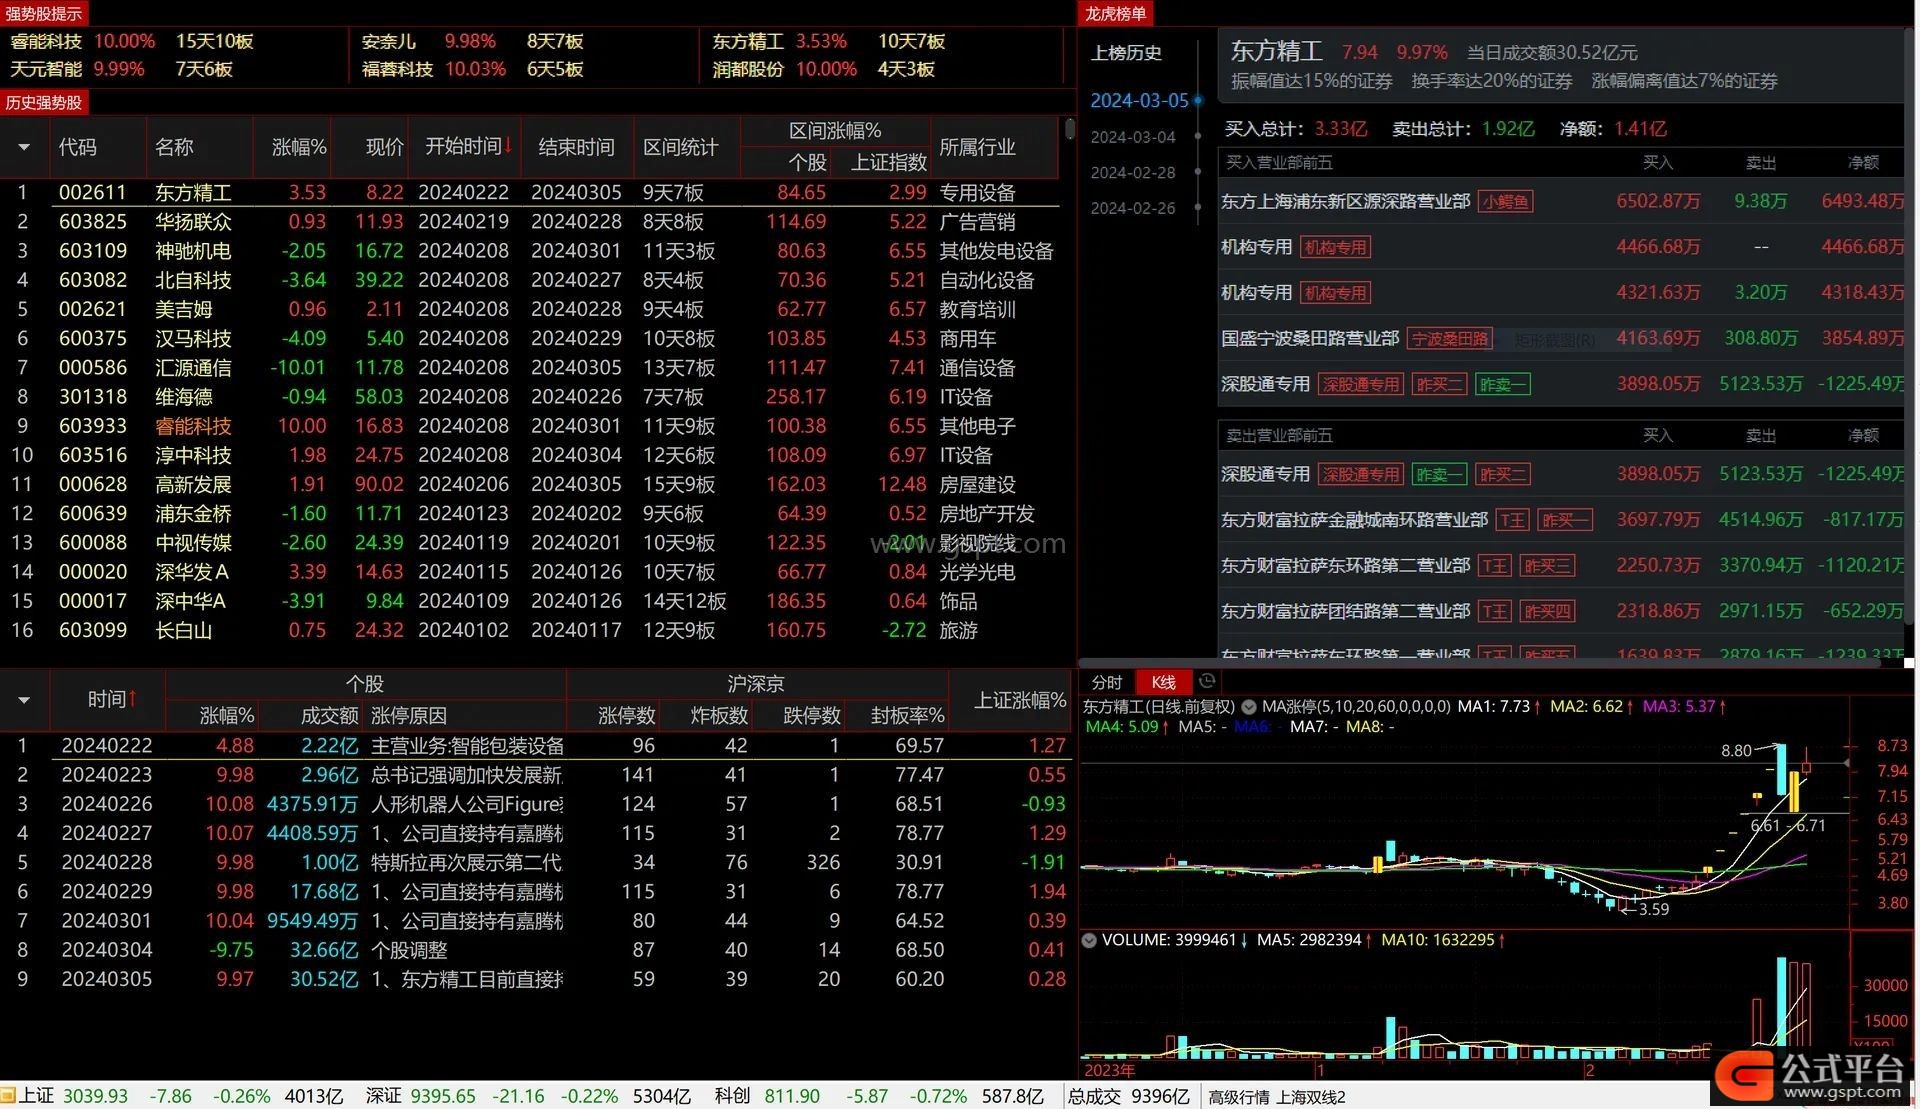1920x1109 pixels.
Task: Click 安奈儿 in the strong stock tips
Action: pos(389,41)
